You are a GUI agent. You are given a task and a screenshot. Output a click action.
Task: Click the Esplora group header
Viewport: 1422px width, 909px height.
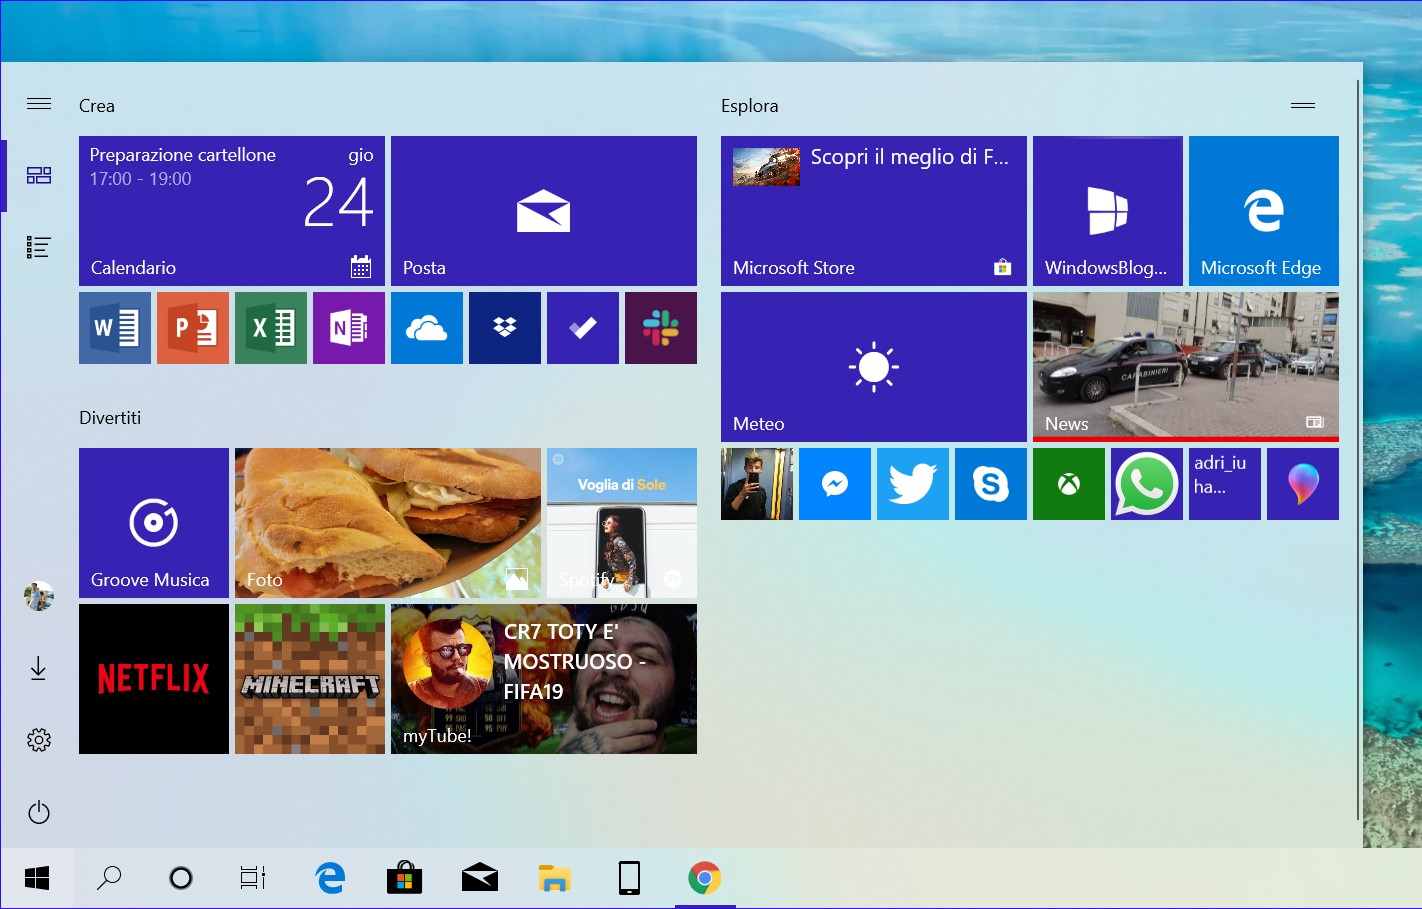click(749, 106)
